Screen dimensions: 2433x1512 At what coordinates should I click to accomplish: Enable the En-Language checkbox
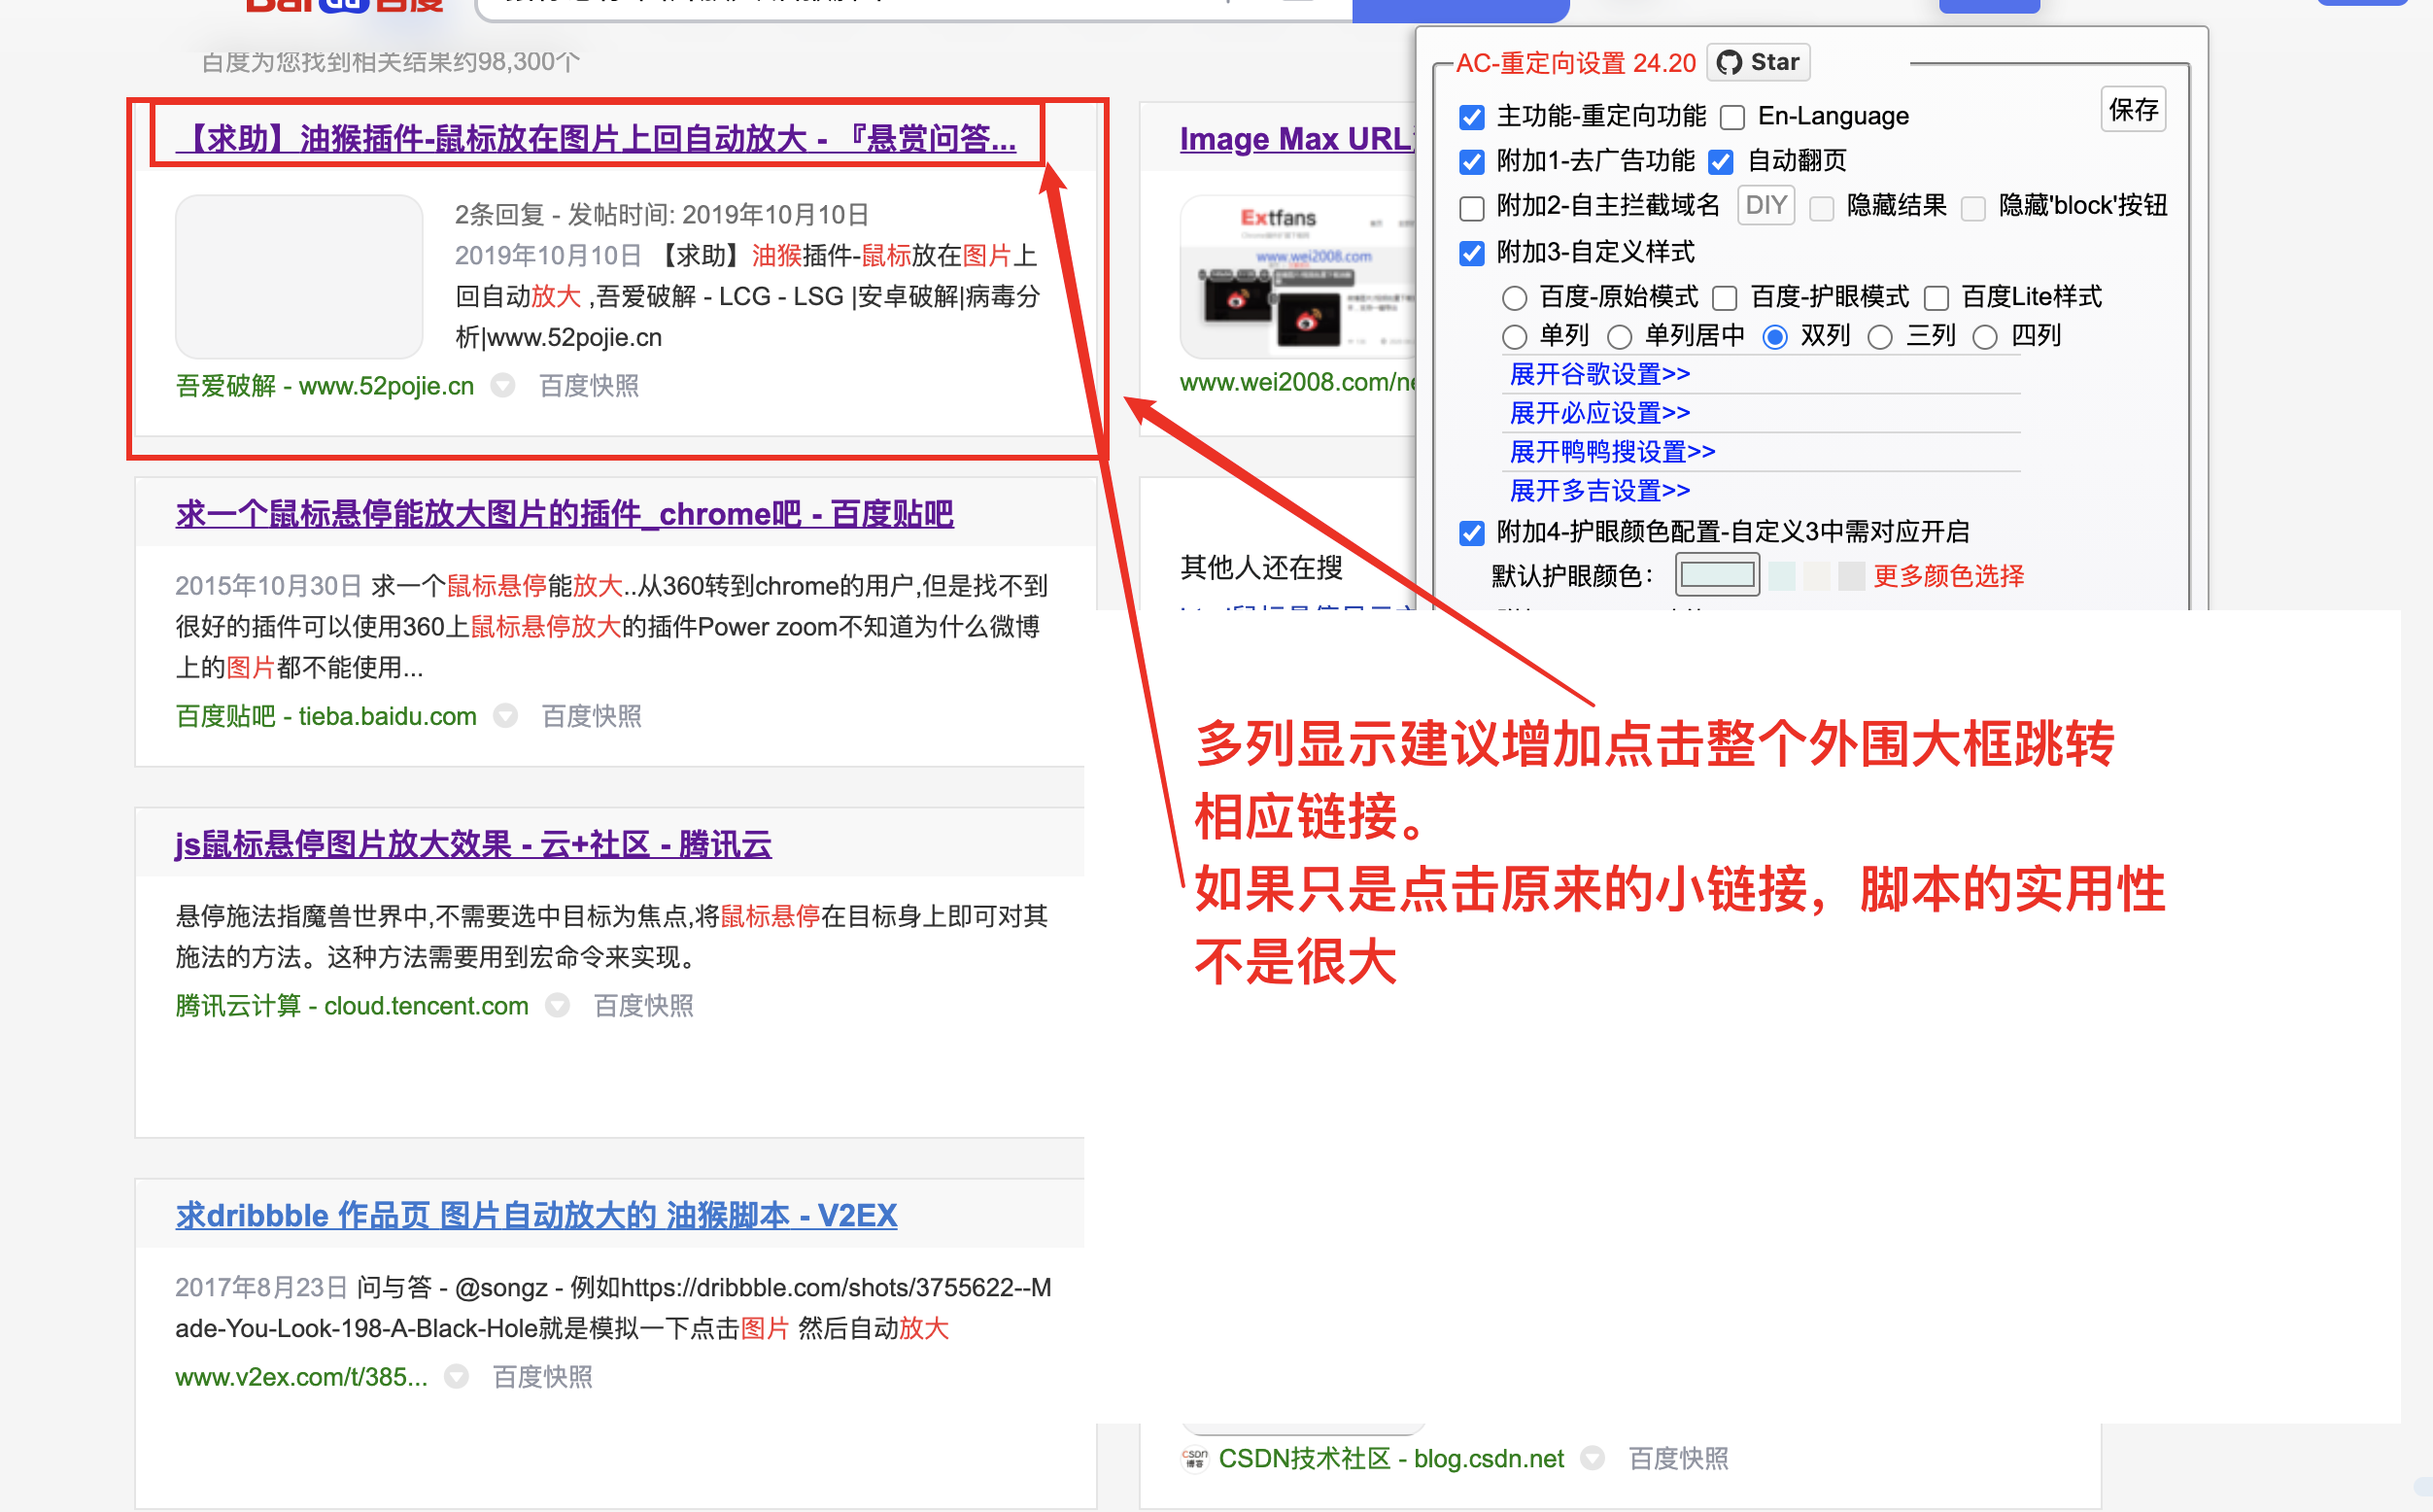(1731, 117)
